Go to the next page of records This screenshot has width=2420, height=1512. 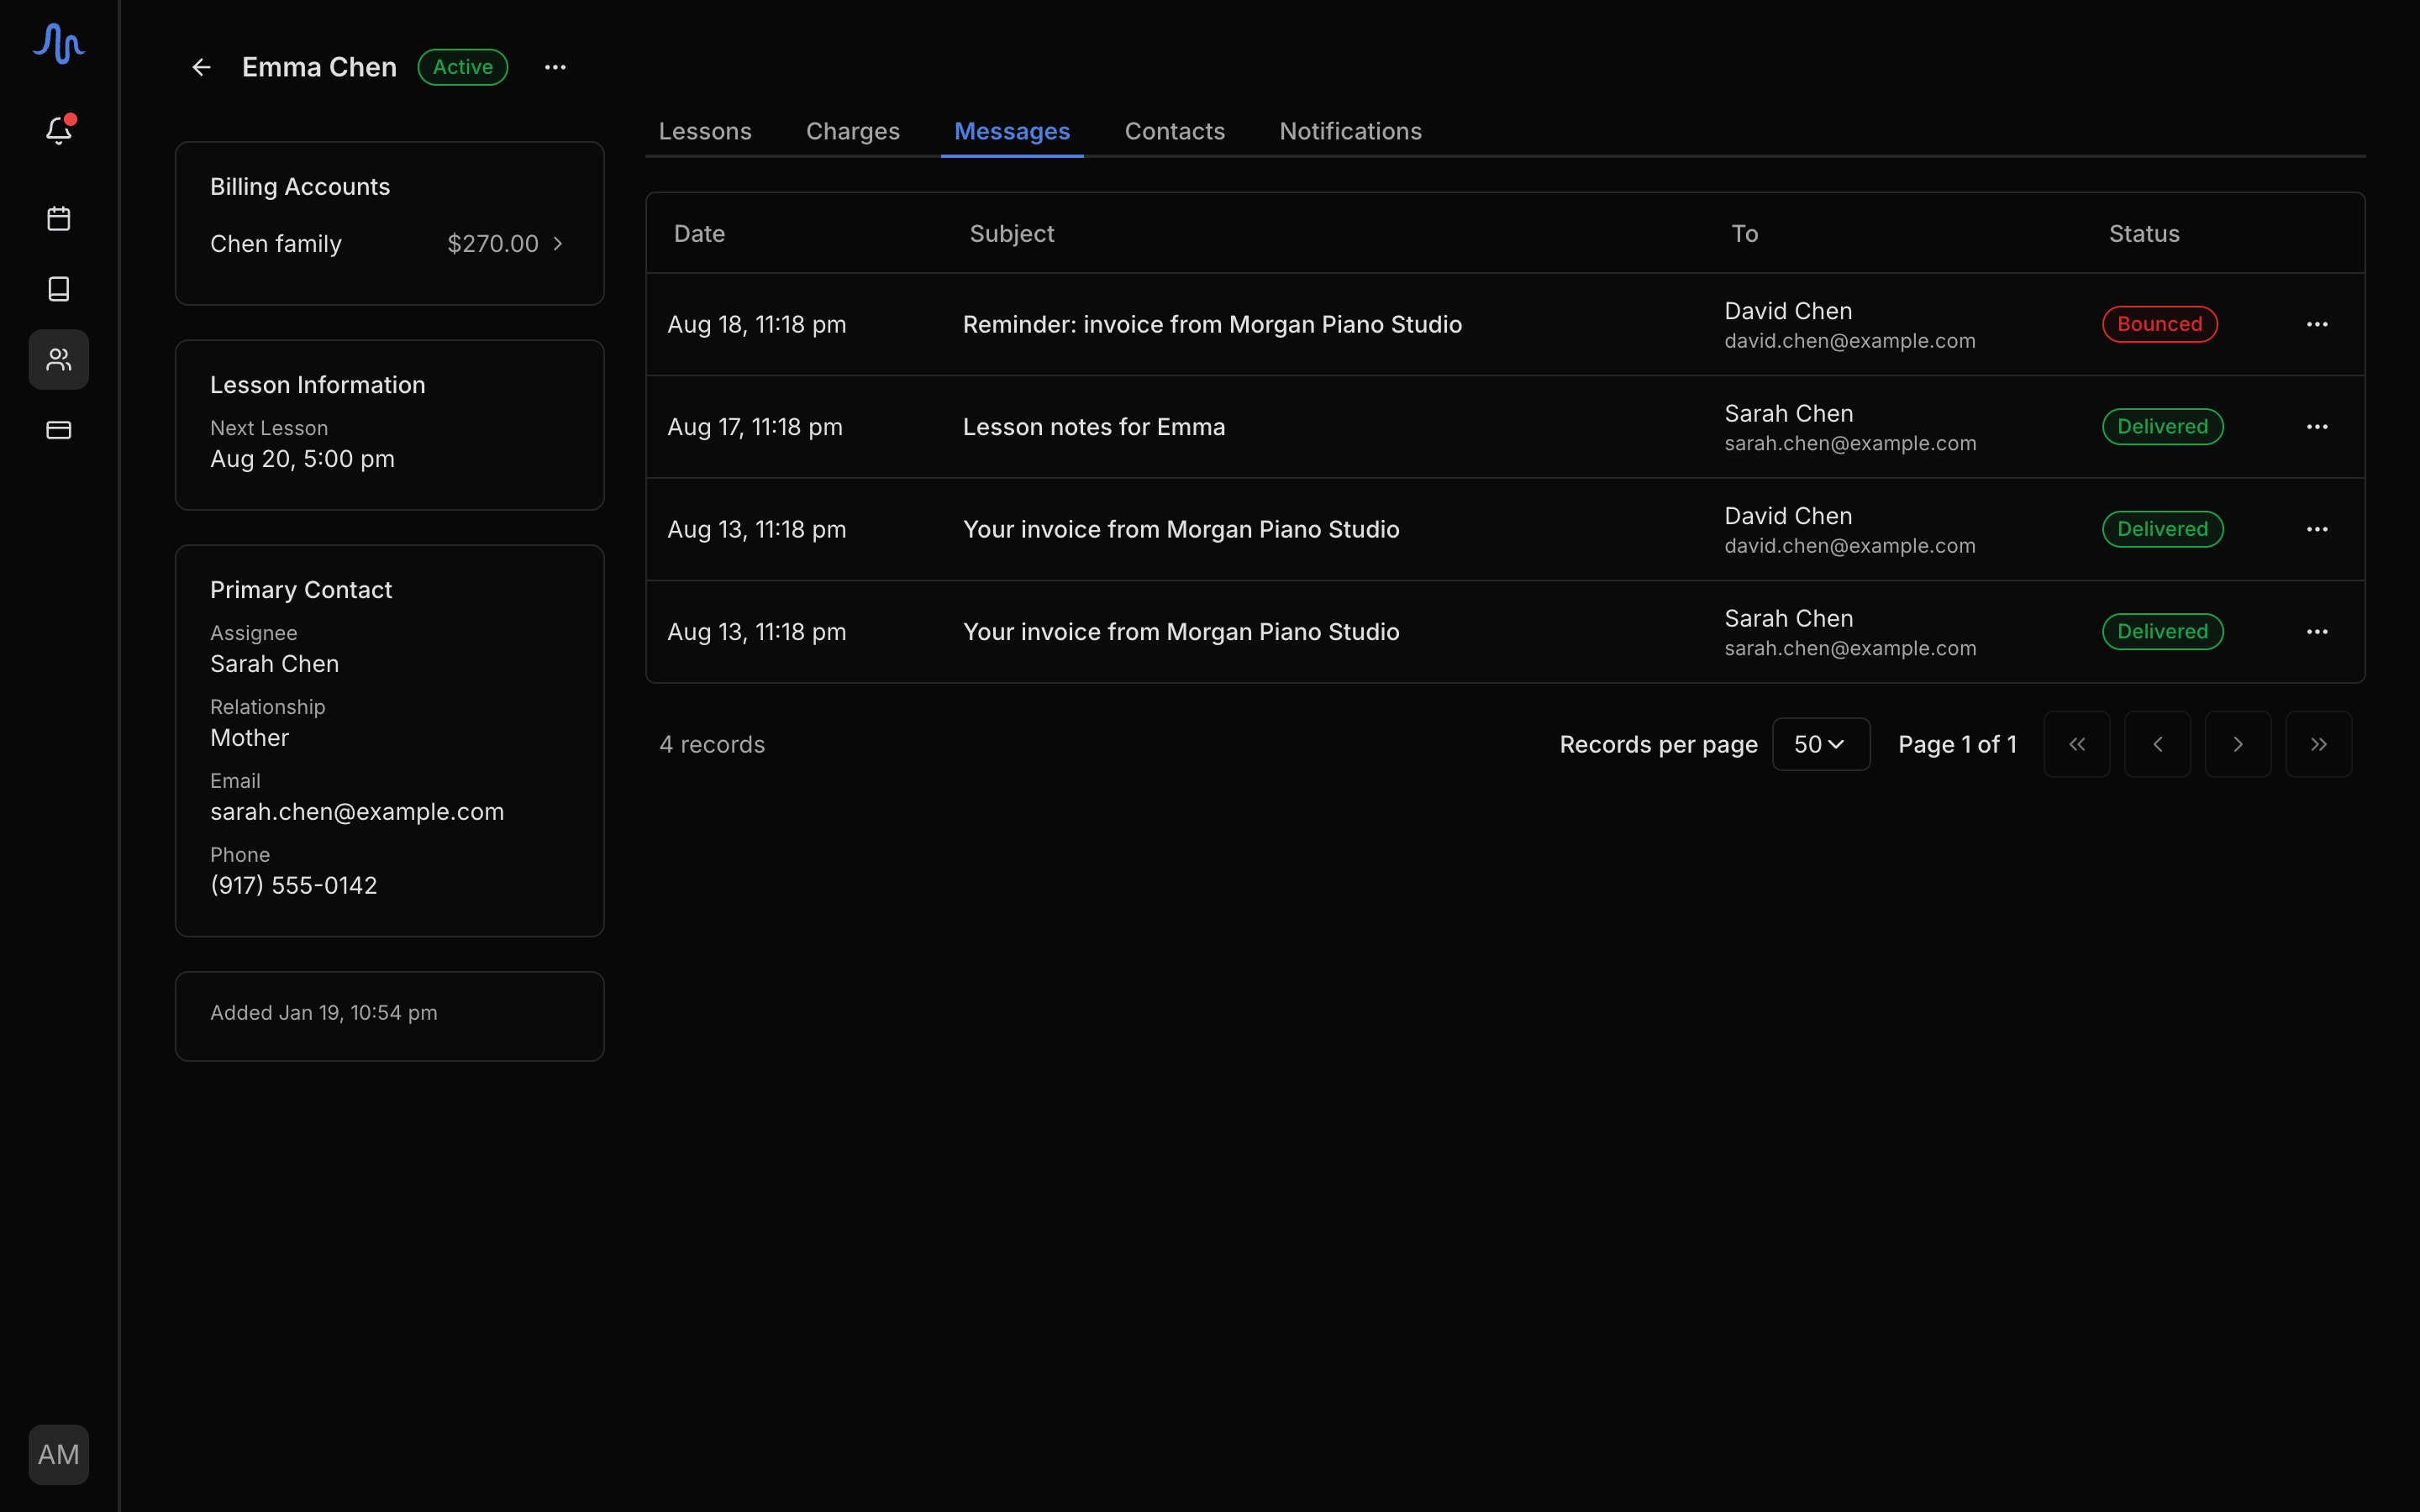tap(2238, 744)
